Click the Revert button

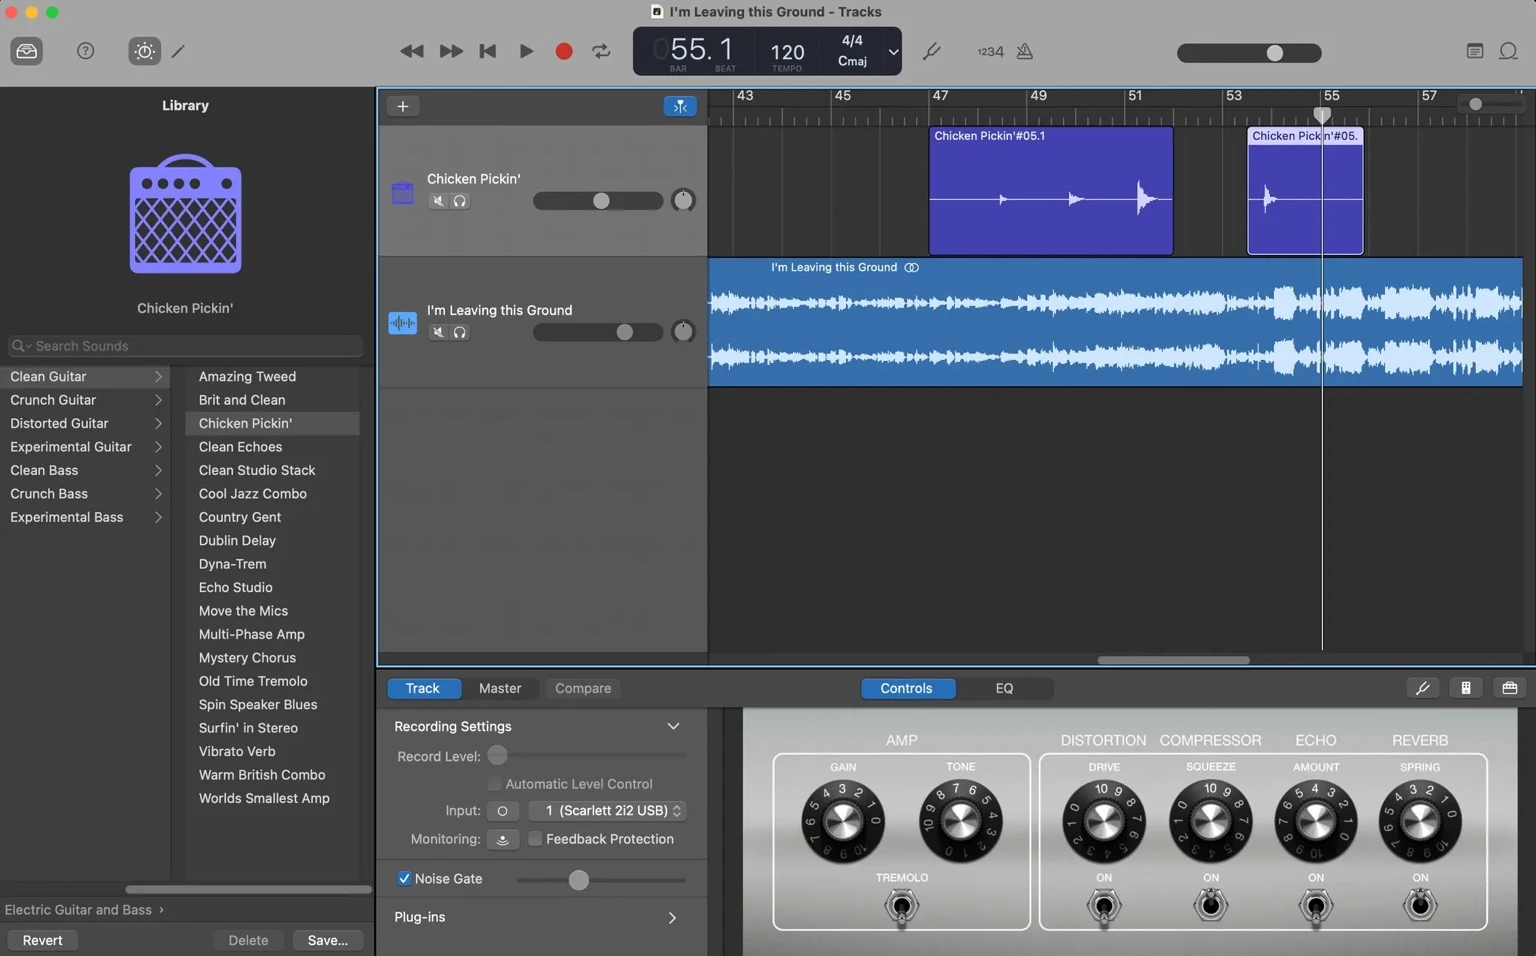click(42, 940)
